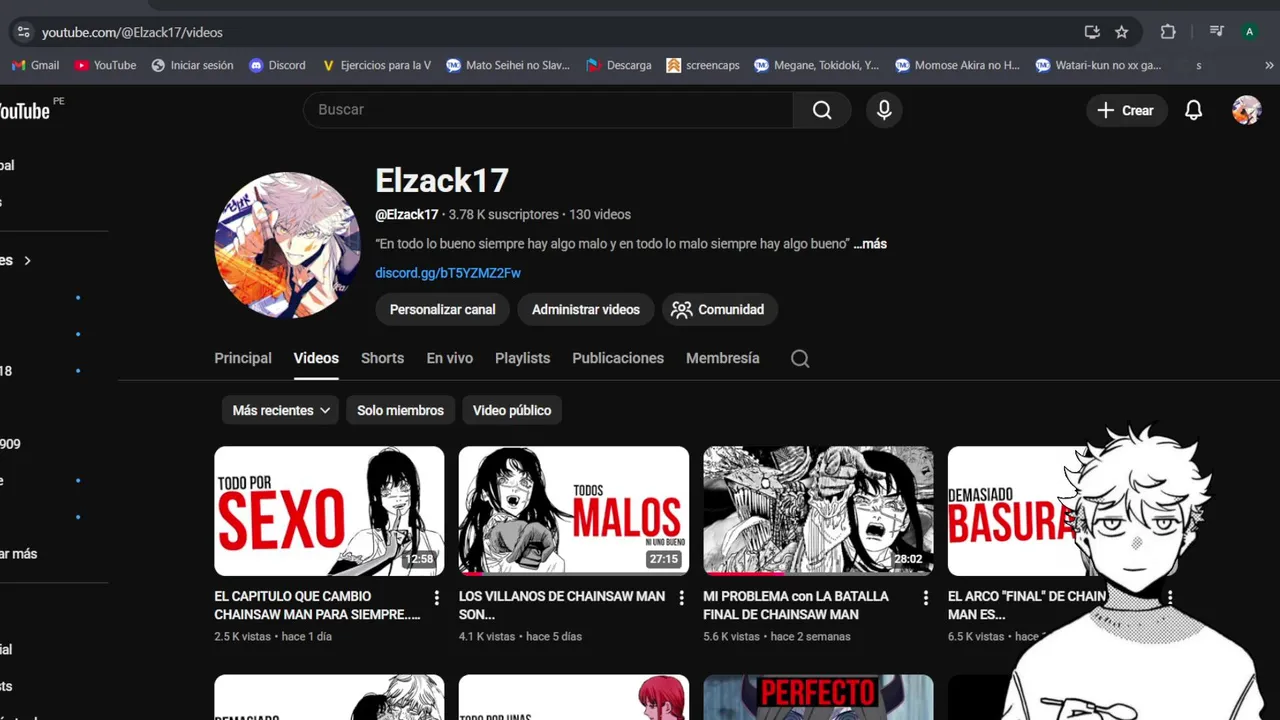
Task: Click the Elzack17 channel profile picture
Action: 287,245
